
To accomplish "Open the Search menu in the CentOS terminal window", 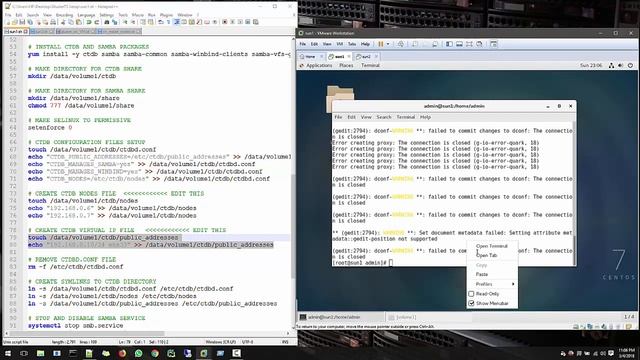I will pos(384,117).
